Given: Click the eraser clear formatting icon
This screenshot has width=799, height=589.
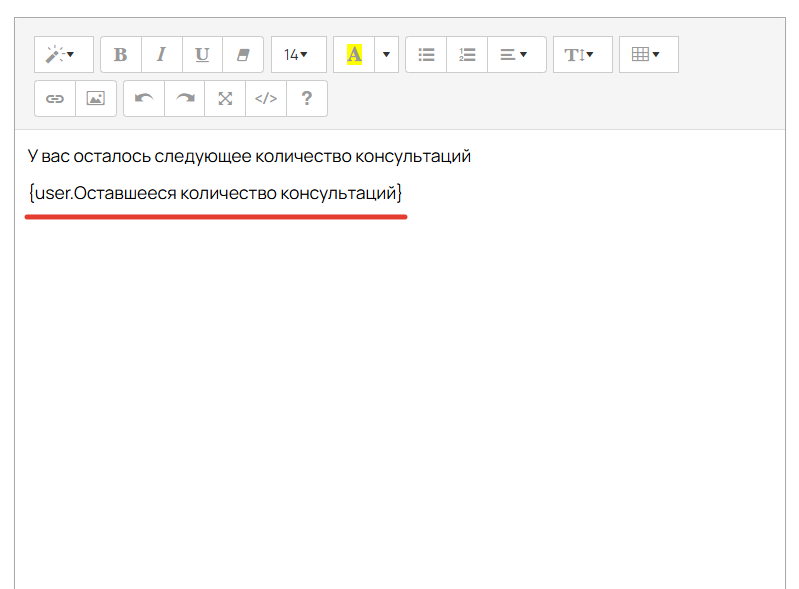Looking at the screenshot, I should pyautogui.click(x=243, y=55).
